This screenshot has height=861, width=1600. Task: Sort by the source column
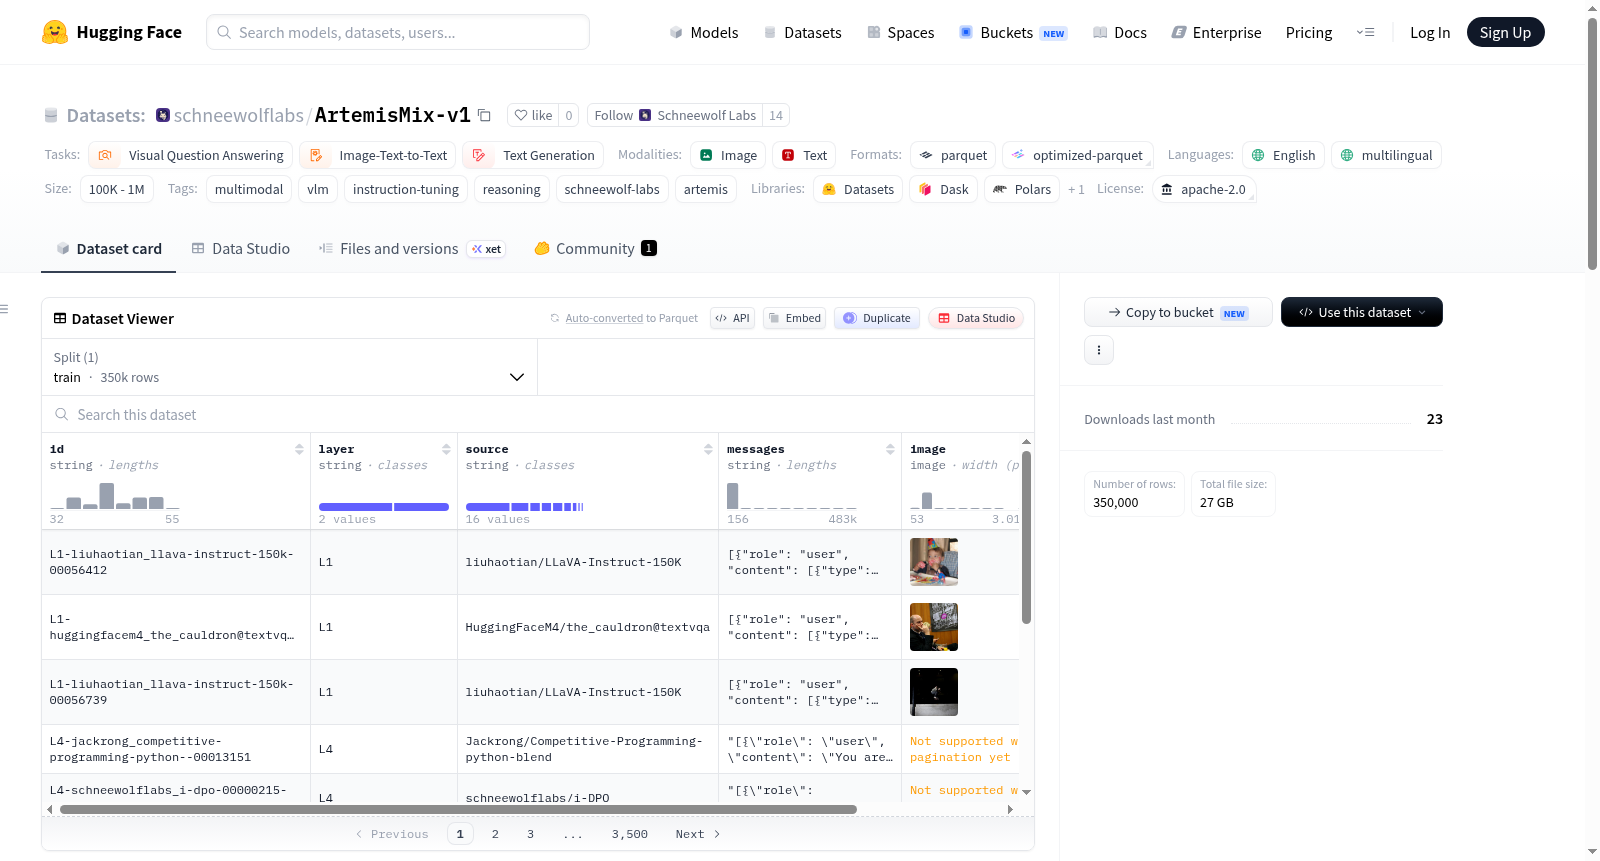[708, 449]
